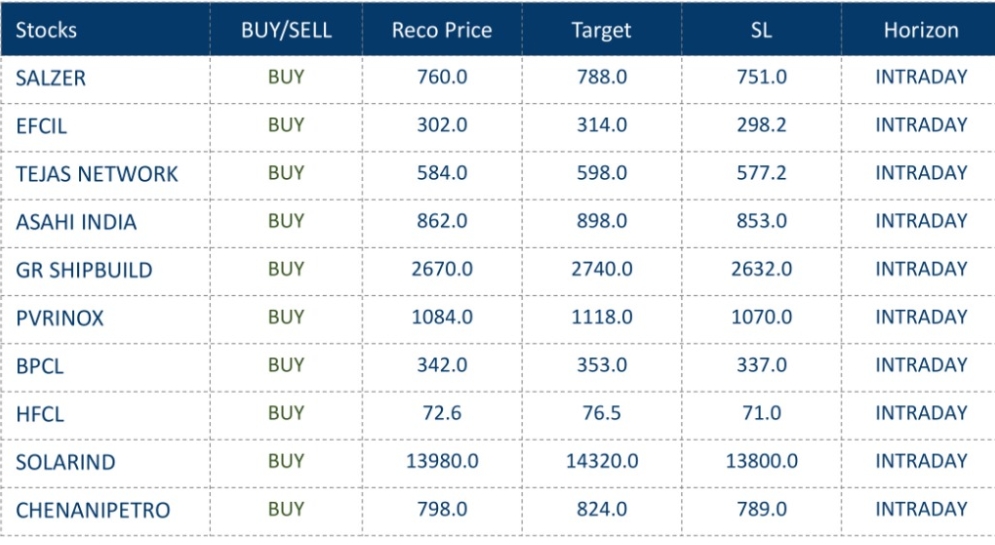Click the Stocks column header
The image size is (995, 545).
pos(46,30)
